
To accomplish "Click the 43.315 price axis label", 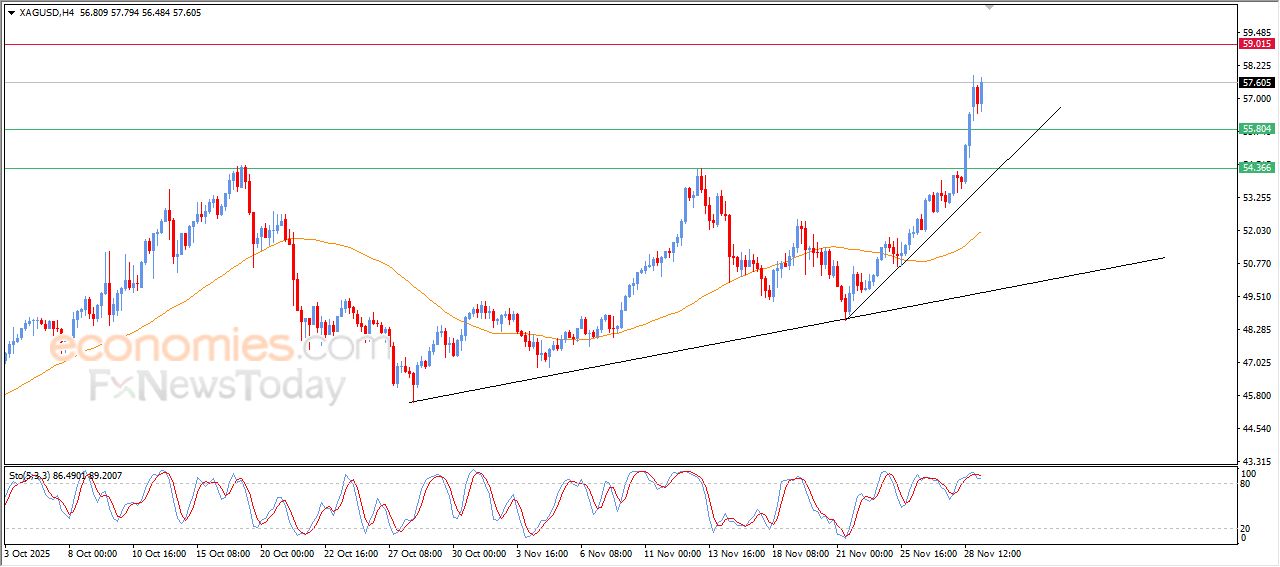I will pyautogui.click(x=1255, y=461).
